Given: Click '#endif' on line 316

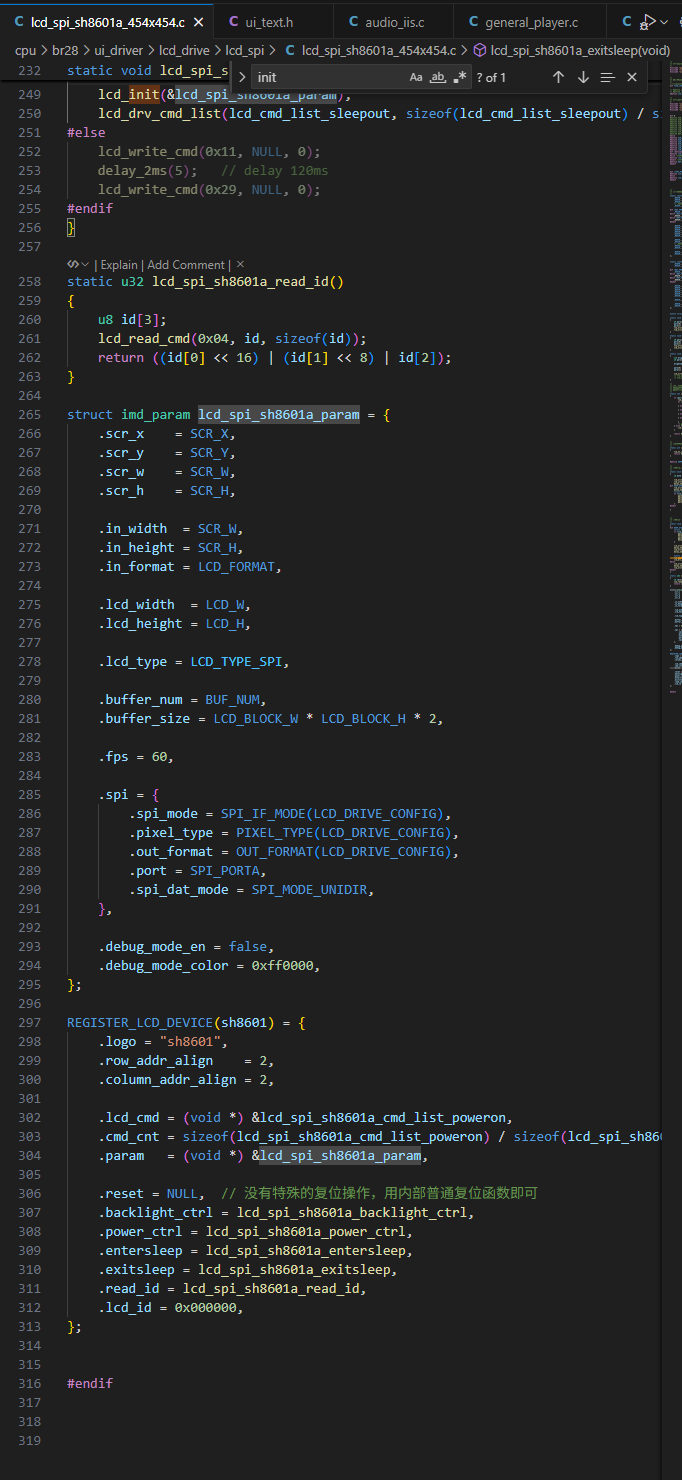Looking at the screenshot, I should pos(90,1384).
